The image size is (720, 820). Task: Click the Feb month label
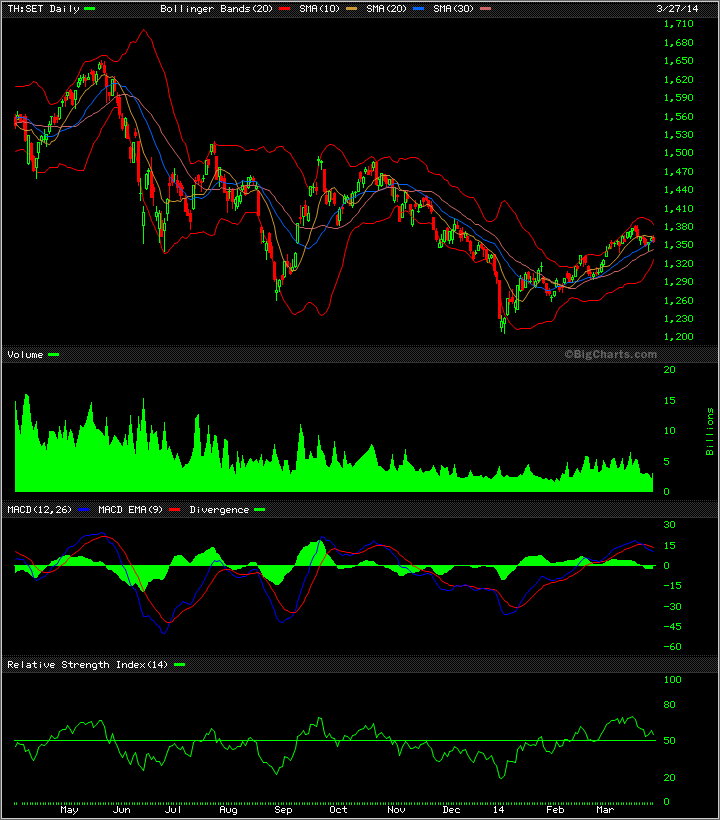point(555,810)
